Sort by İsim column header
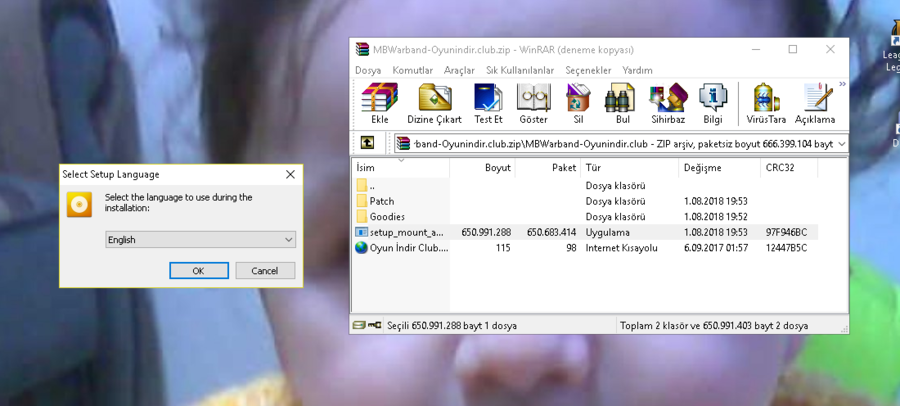 (401, 168)
